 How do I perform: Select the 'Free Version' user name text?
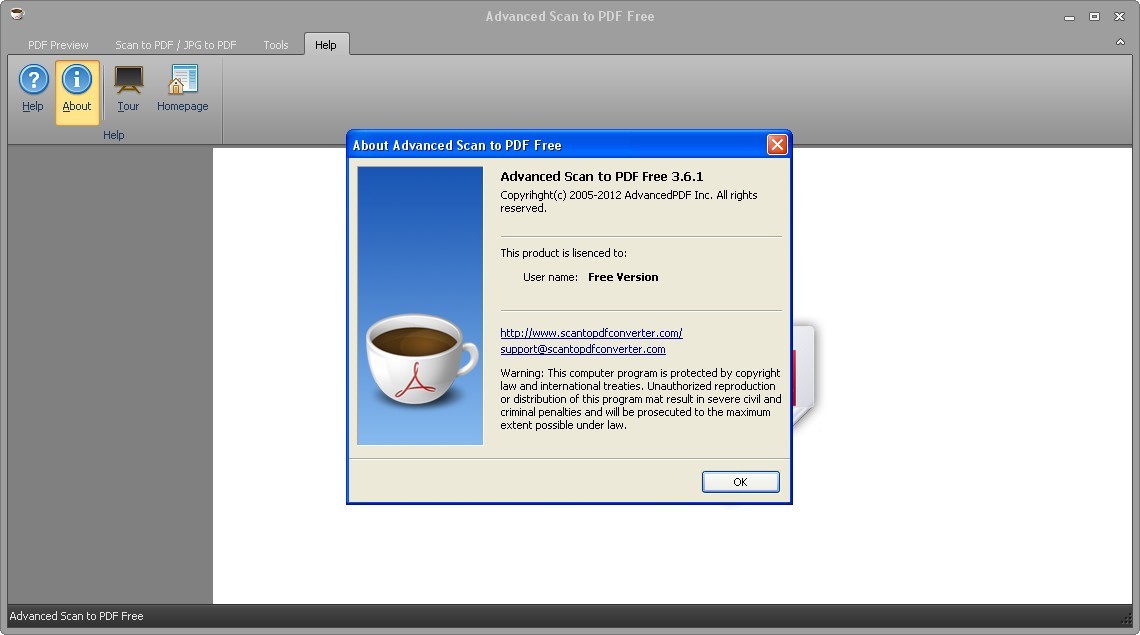coord(623,277)
